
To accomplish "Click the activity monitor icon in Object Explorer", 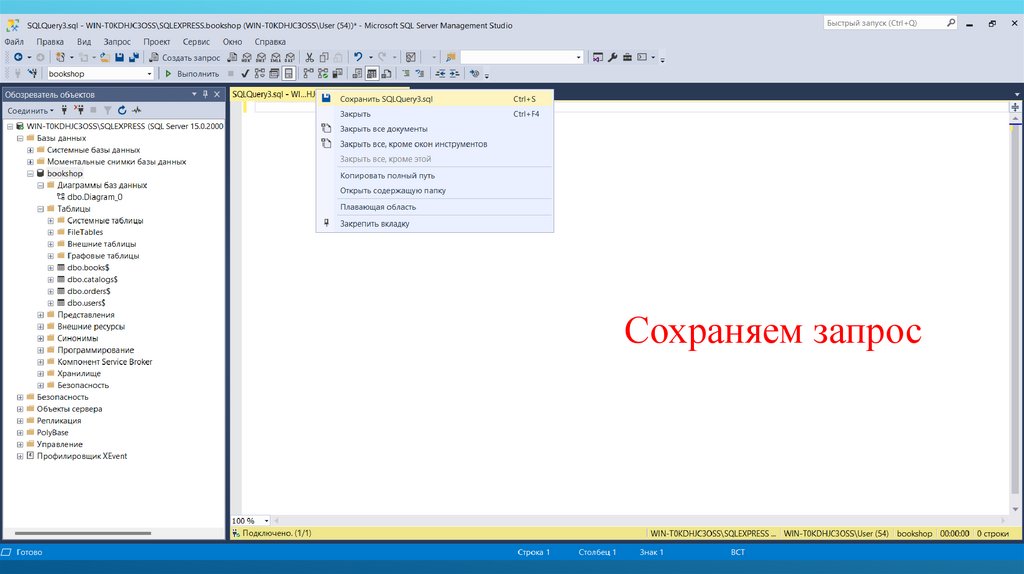I will tap(137, 110).
